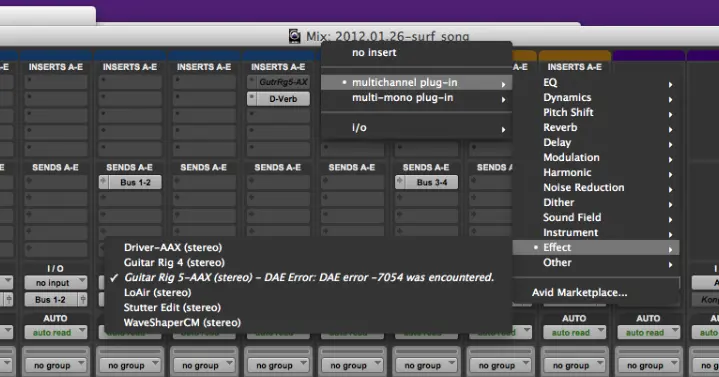Open the no input dropdown
The width and height of the screenshot is (719, 377).
click(55, 283)
